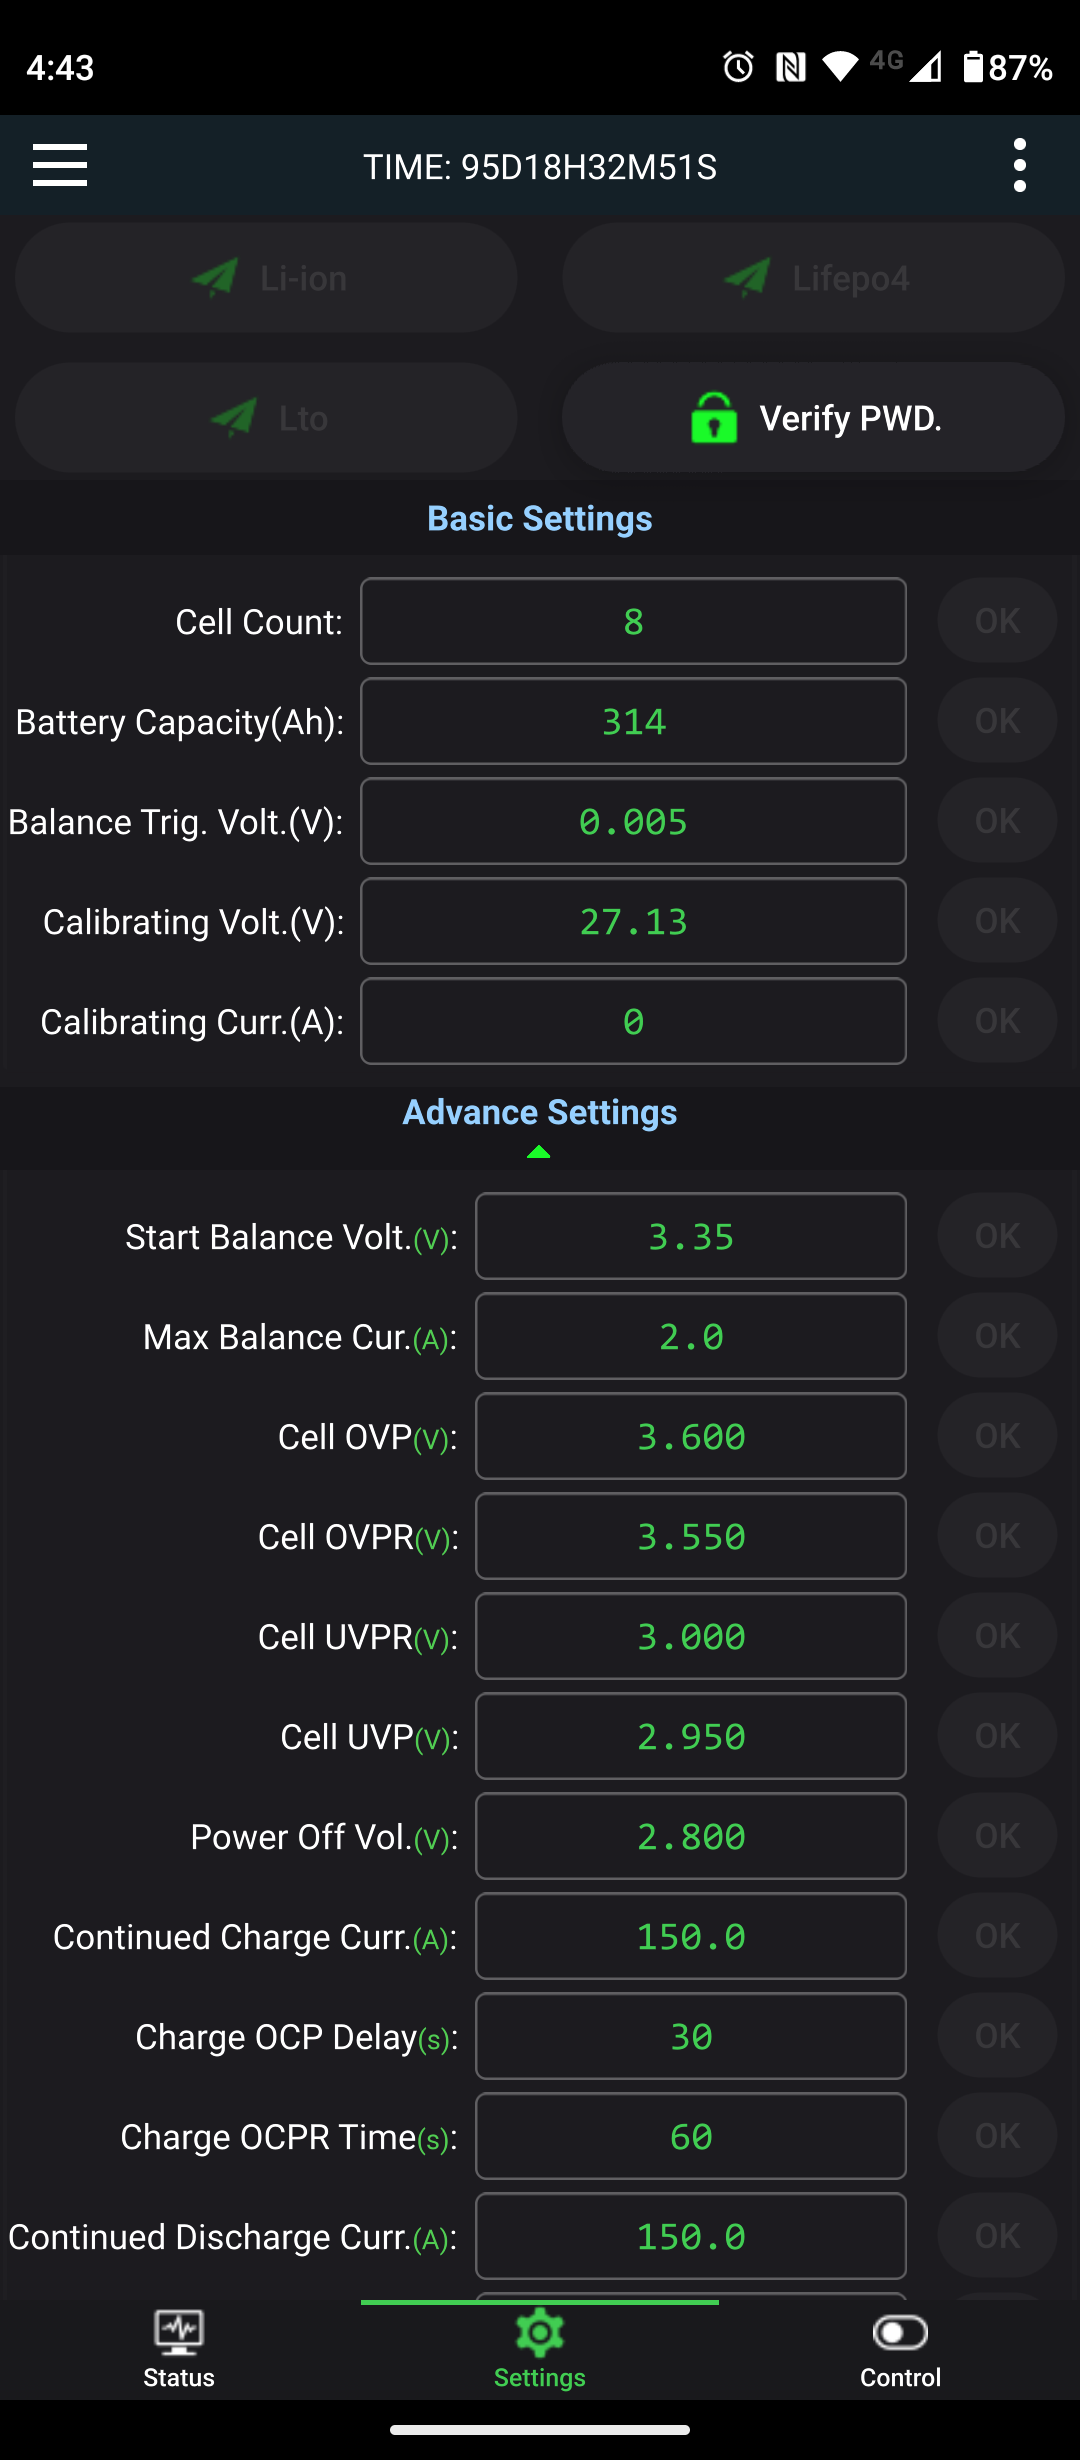Tap the alarm clock status bar icon
The image size is (1080, 2460).
[738, 67]
